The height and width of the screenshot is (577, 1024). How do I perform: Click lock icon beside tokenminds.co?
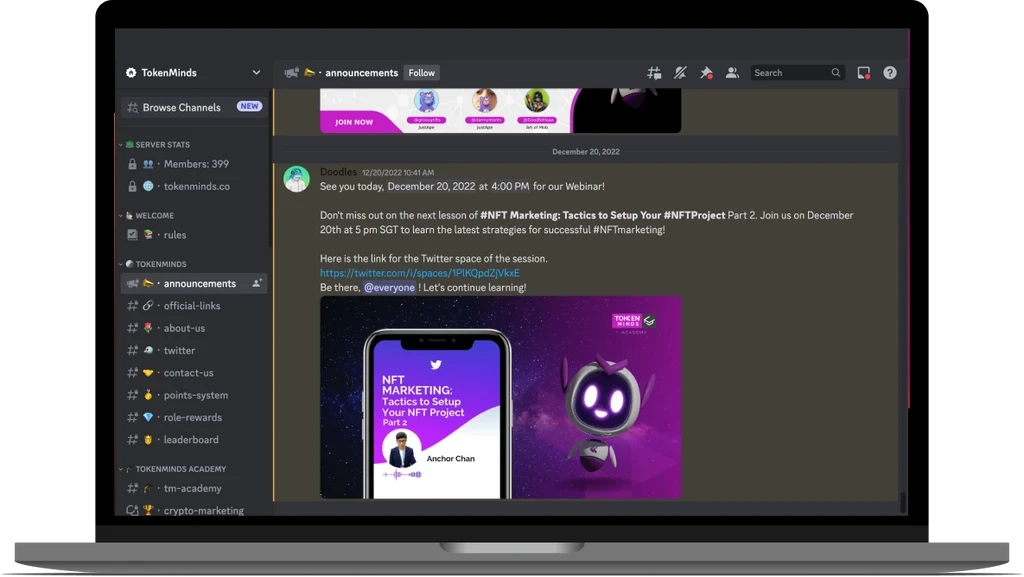132,187
